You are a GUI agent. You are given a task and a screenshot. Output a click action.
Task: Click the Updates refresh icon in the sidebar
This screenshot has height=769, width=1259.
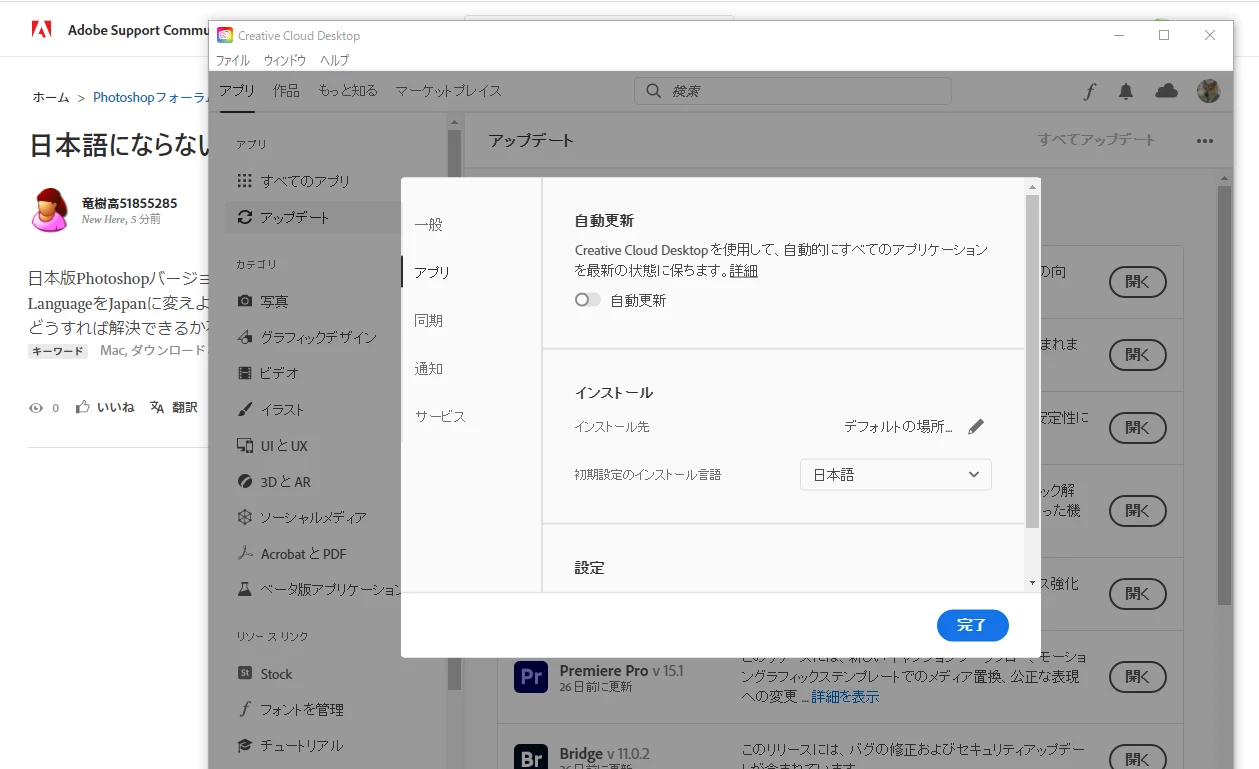pos(244,217)
